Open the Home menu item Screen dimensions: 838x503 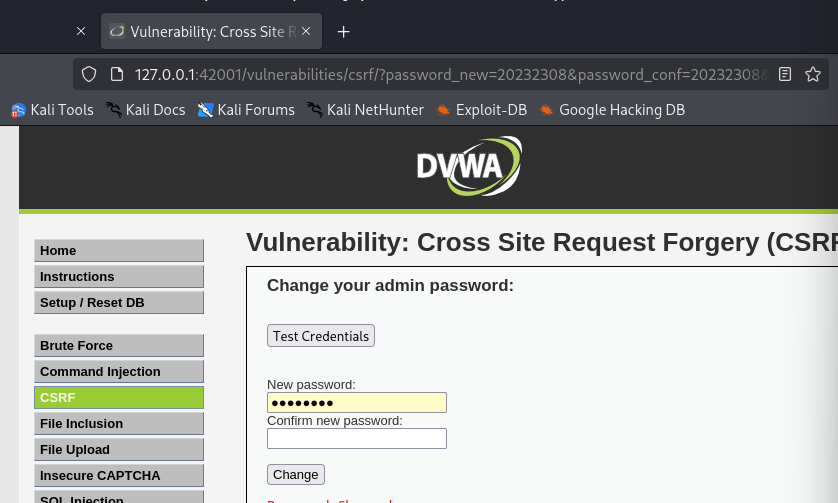(x=119, y=251)
